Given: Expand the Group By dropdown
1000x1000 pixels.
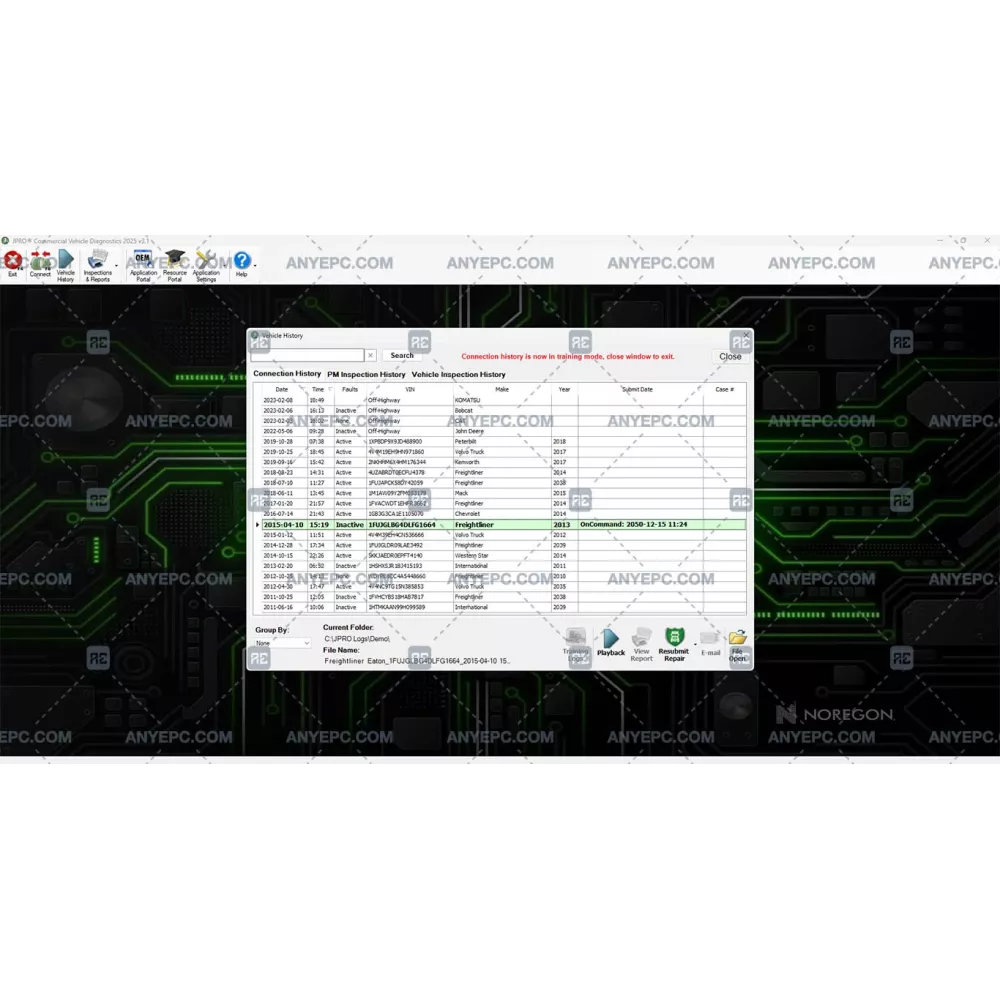Looking at the screenshot, I should click(282, 643).
